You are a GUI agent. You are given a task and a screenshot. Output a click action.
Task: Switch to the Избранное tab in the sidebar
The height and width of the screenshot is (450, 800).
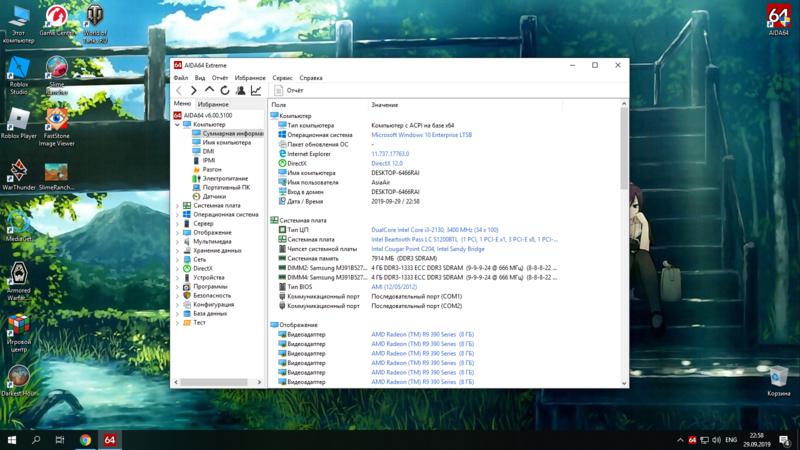[213, 104]
